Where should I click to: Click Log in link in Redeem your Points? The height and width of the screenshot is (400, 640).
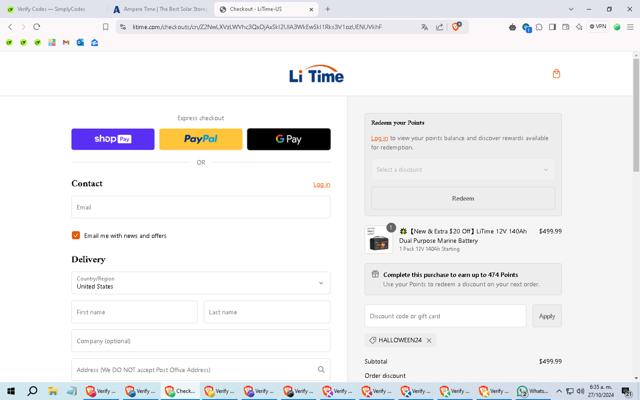point(379,138)
